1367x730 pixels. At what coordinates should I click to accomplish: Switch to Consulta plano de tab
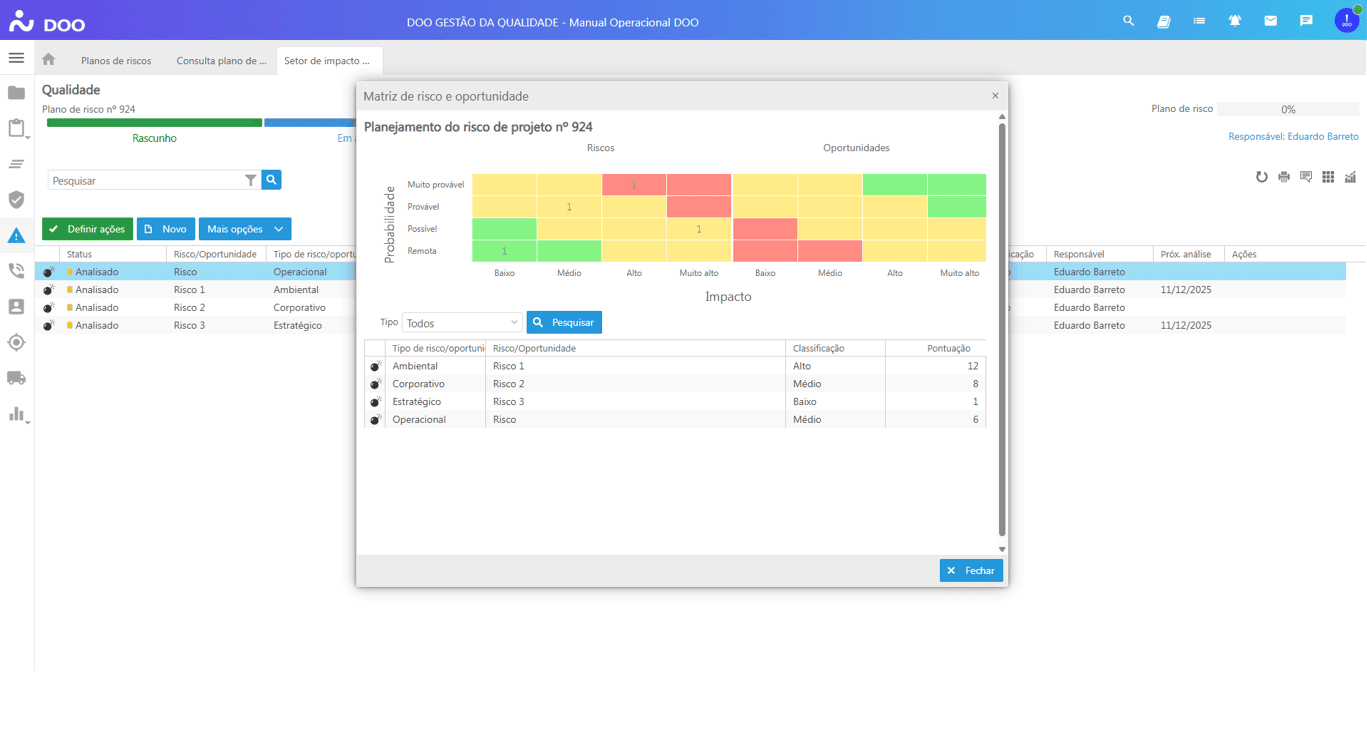221,61
